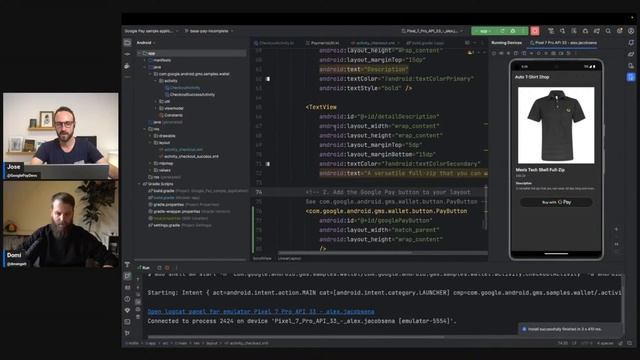Click the warnings indicator in editor top-right

click(471, 53)
